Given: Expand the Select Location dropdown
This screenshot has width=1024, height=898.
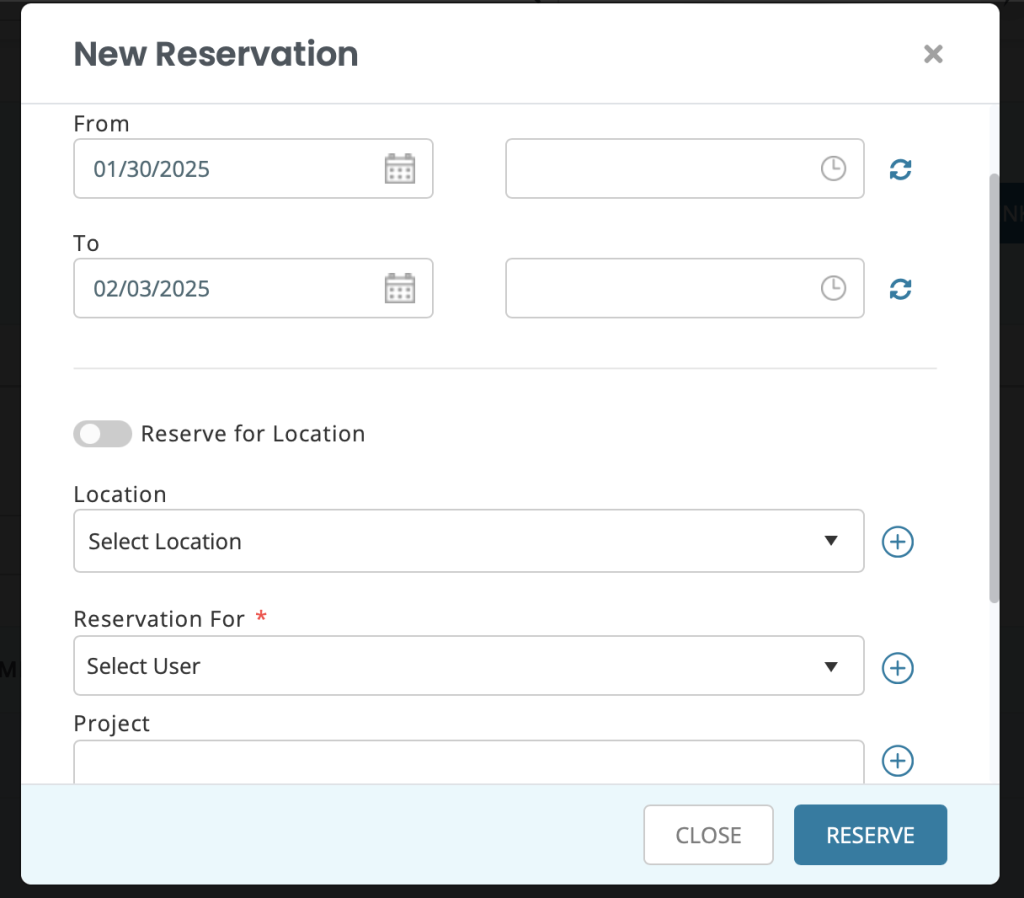Looking at the screenshot, I should click(469, 541).
